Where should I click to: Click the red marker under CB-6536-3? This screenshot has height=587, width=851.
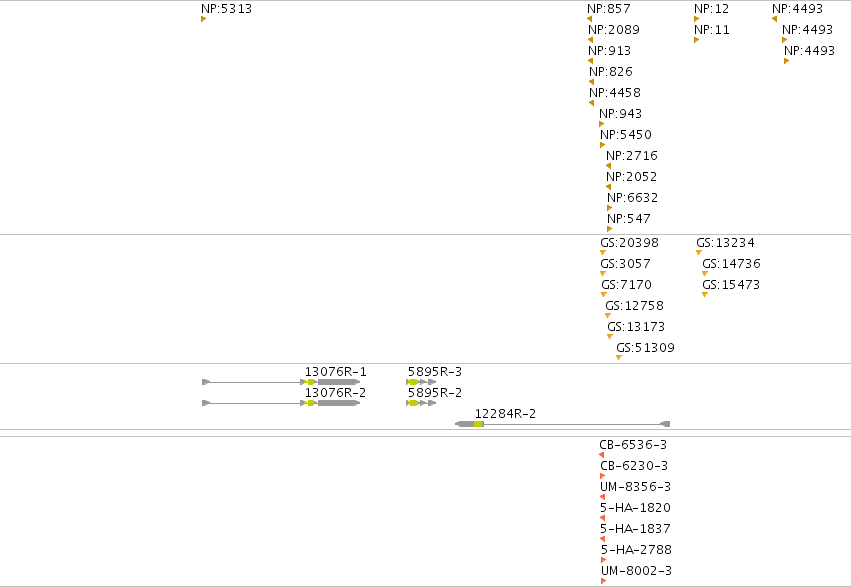coord(602,455)
